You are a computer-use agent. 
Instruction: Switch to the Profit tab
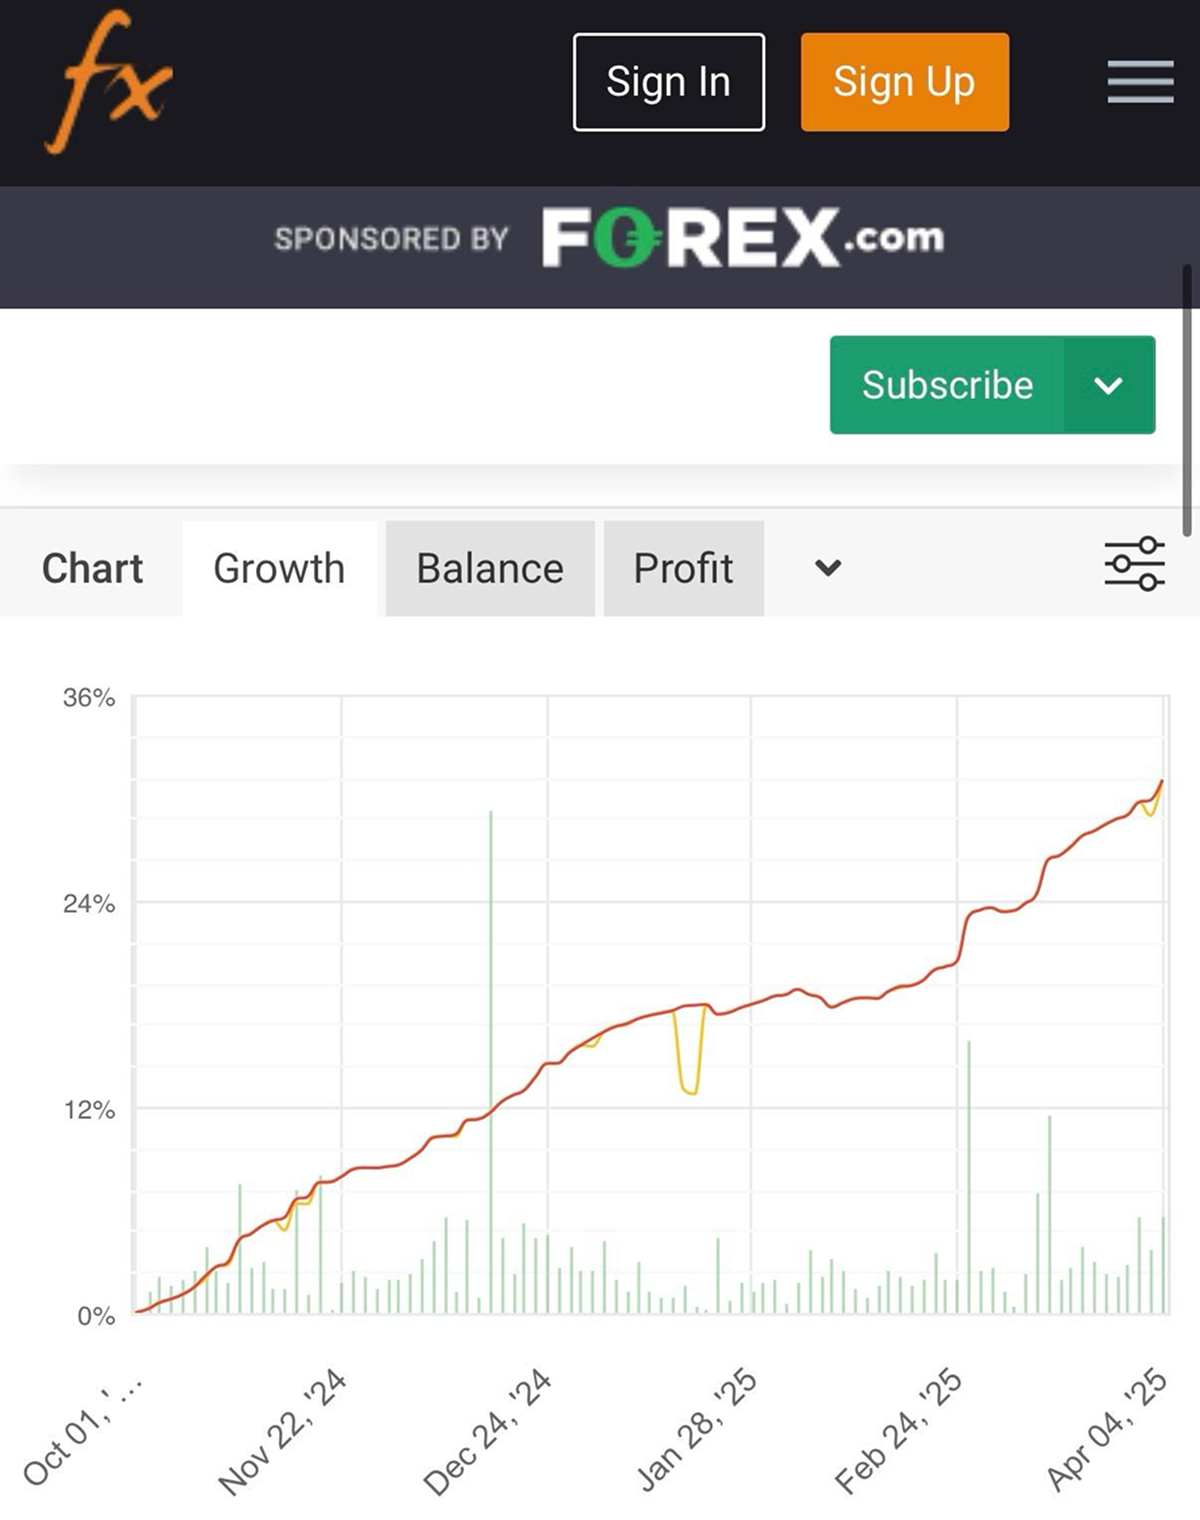click(x=684, y=568)
